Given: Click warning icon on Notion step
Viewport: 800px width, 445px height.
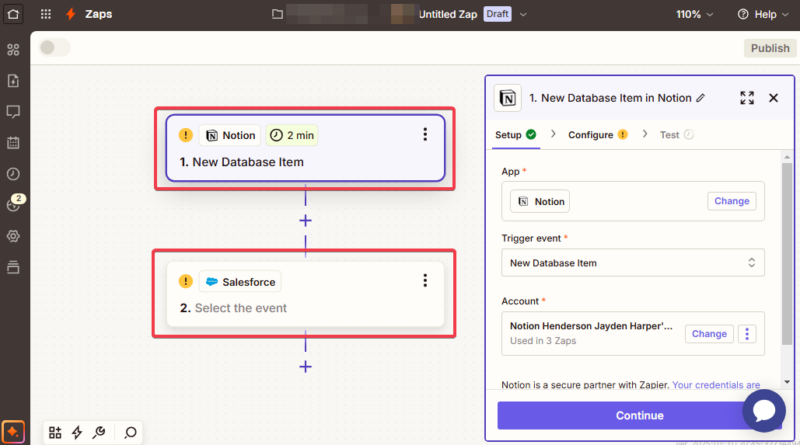Looking at the screenshot, I should 186,135.
